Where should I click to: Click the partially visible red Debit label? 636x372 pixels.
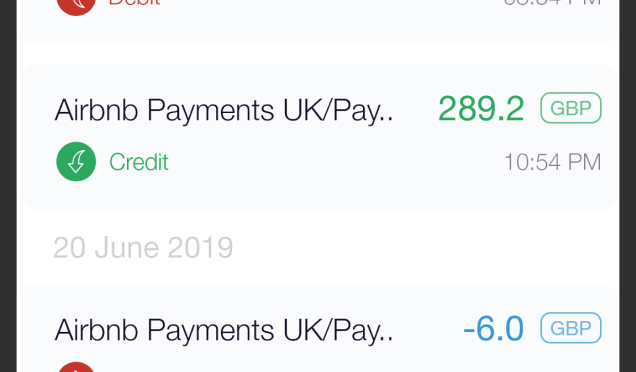[135, 3]
